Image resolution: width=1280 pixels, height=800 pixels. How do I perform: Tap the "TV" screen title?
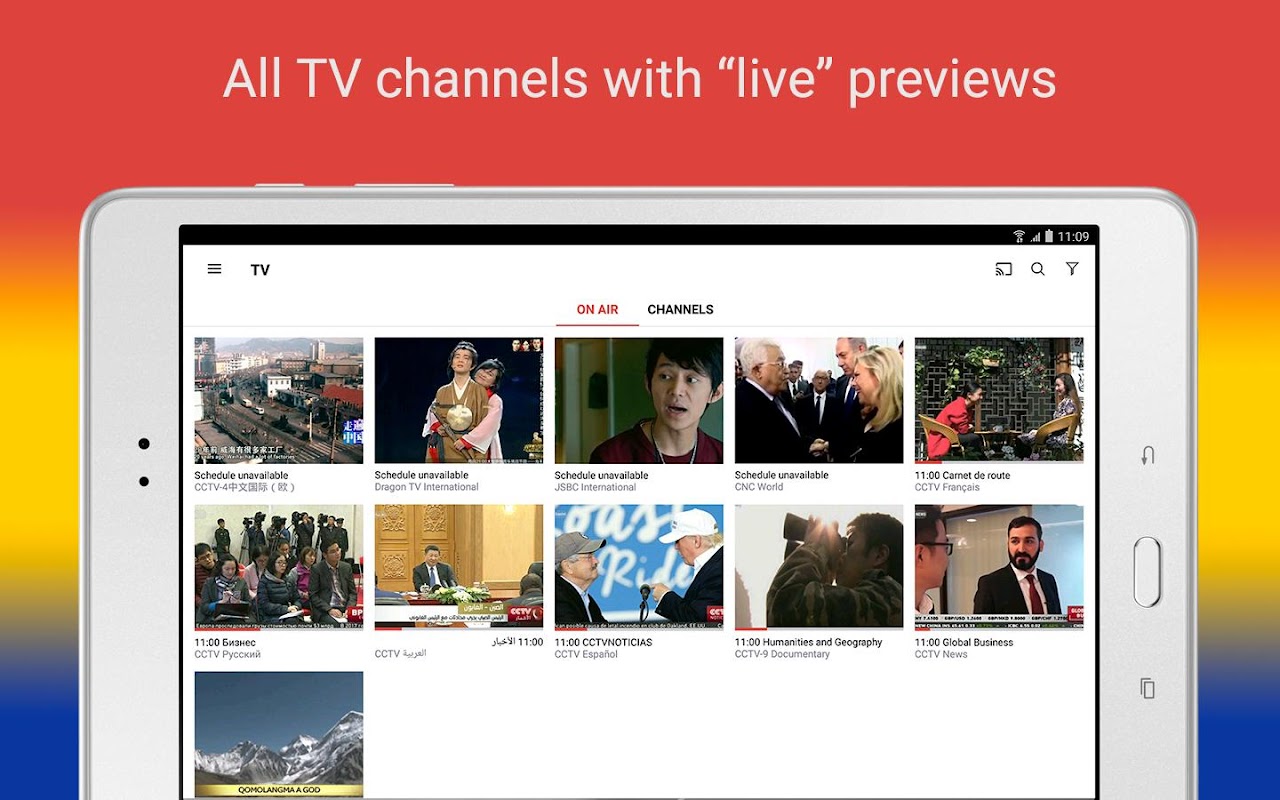pos(260,270)
